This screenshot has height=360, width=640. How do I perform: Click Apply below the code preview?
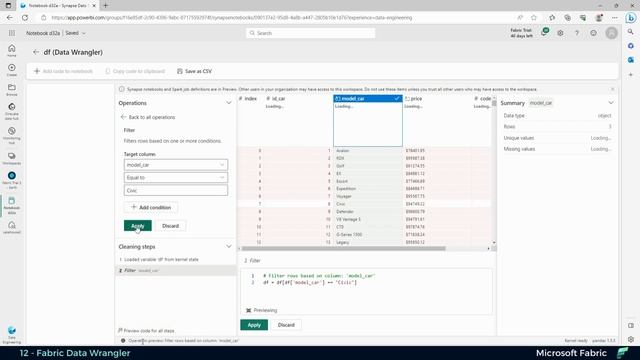(x=254, y=325)
